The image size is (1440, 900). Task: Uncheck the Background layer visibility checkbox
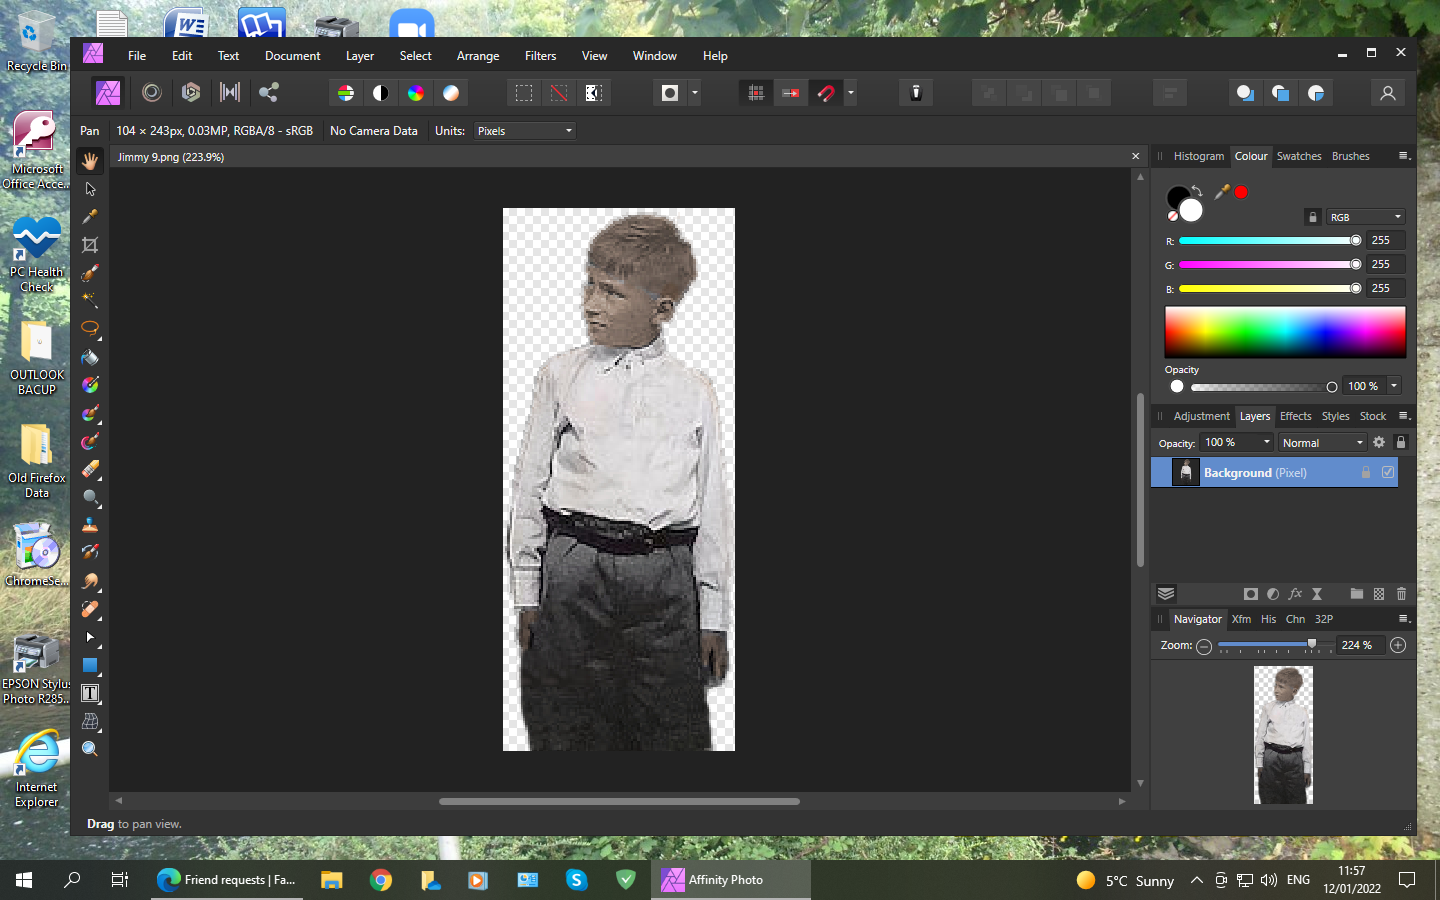point(1388,472)
